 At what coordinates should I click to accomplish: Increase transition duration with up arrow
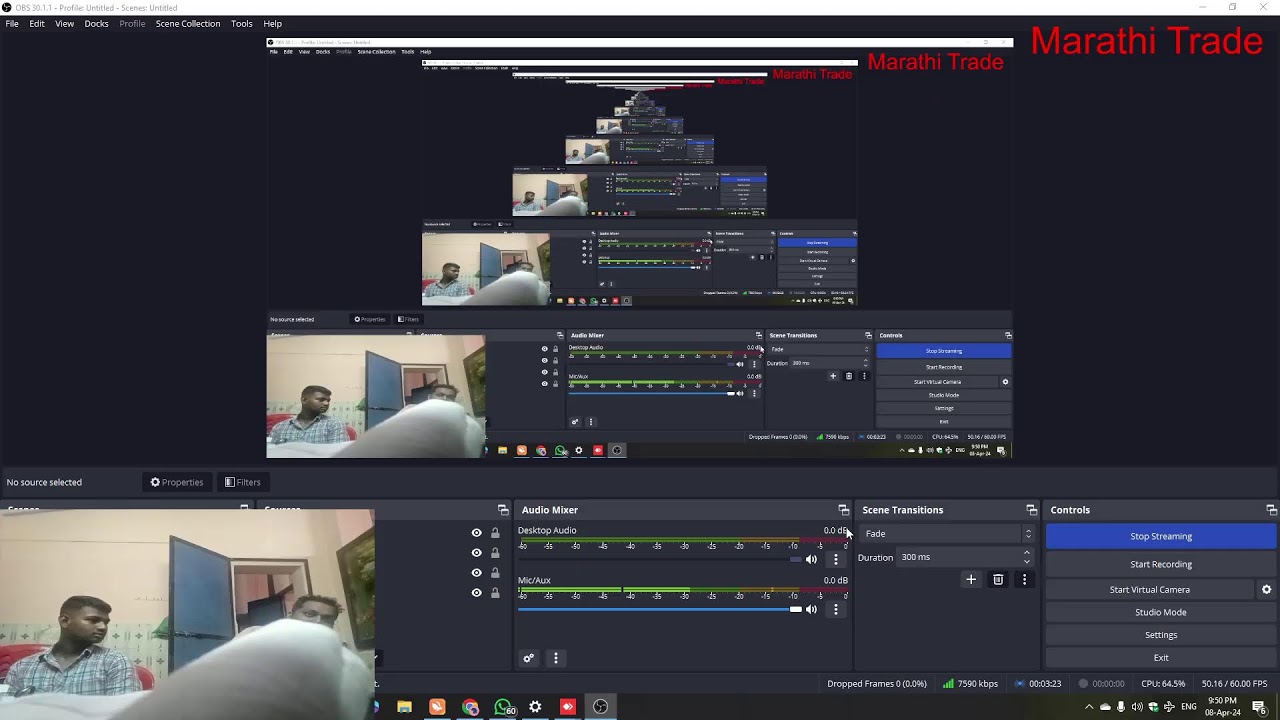click(x=1026, y=553)
